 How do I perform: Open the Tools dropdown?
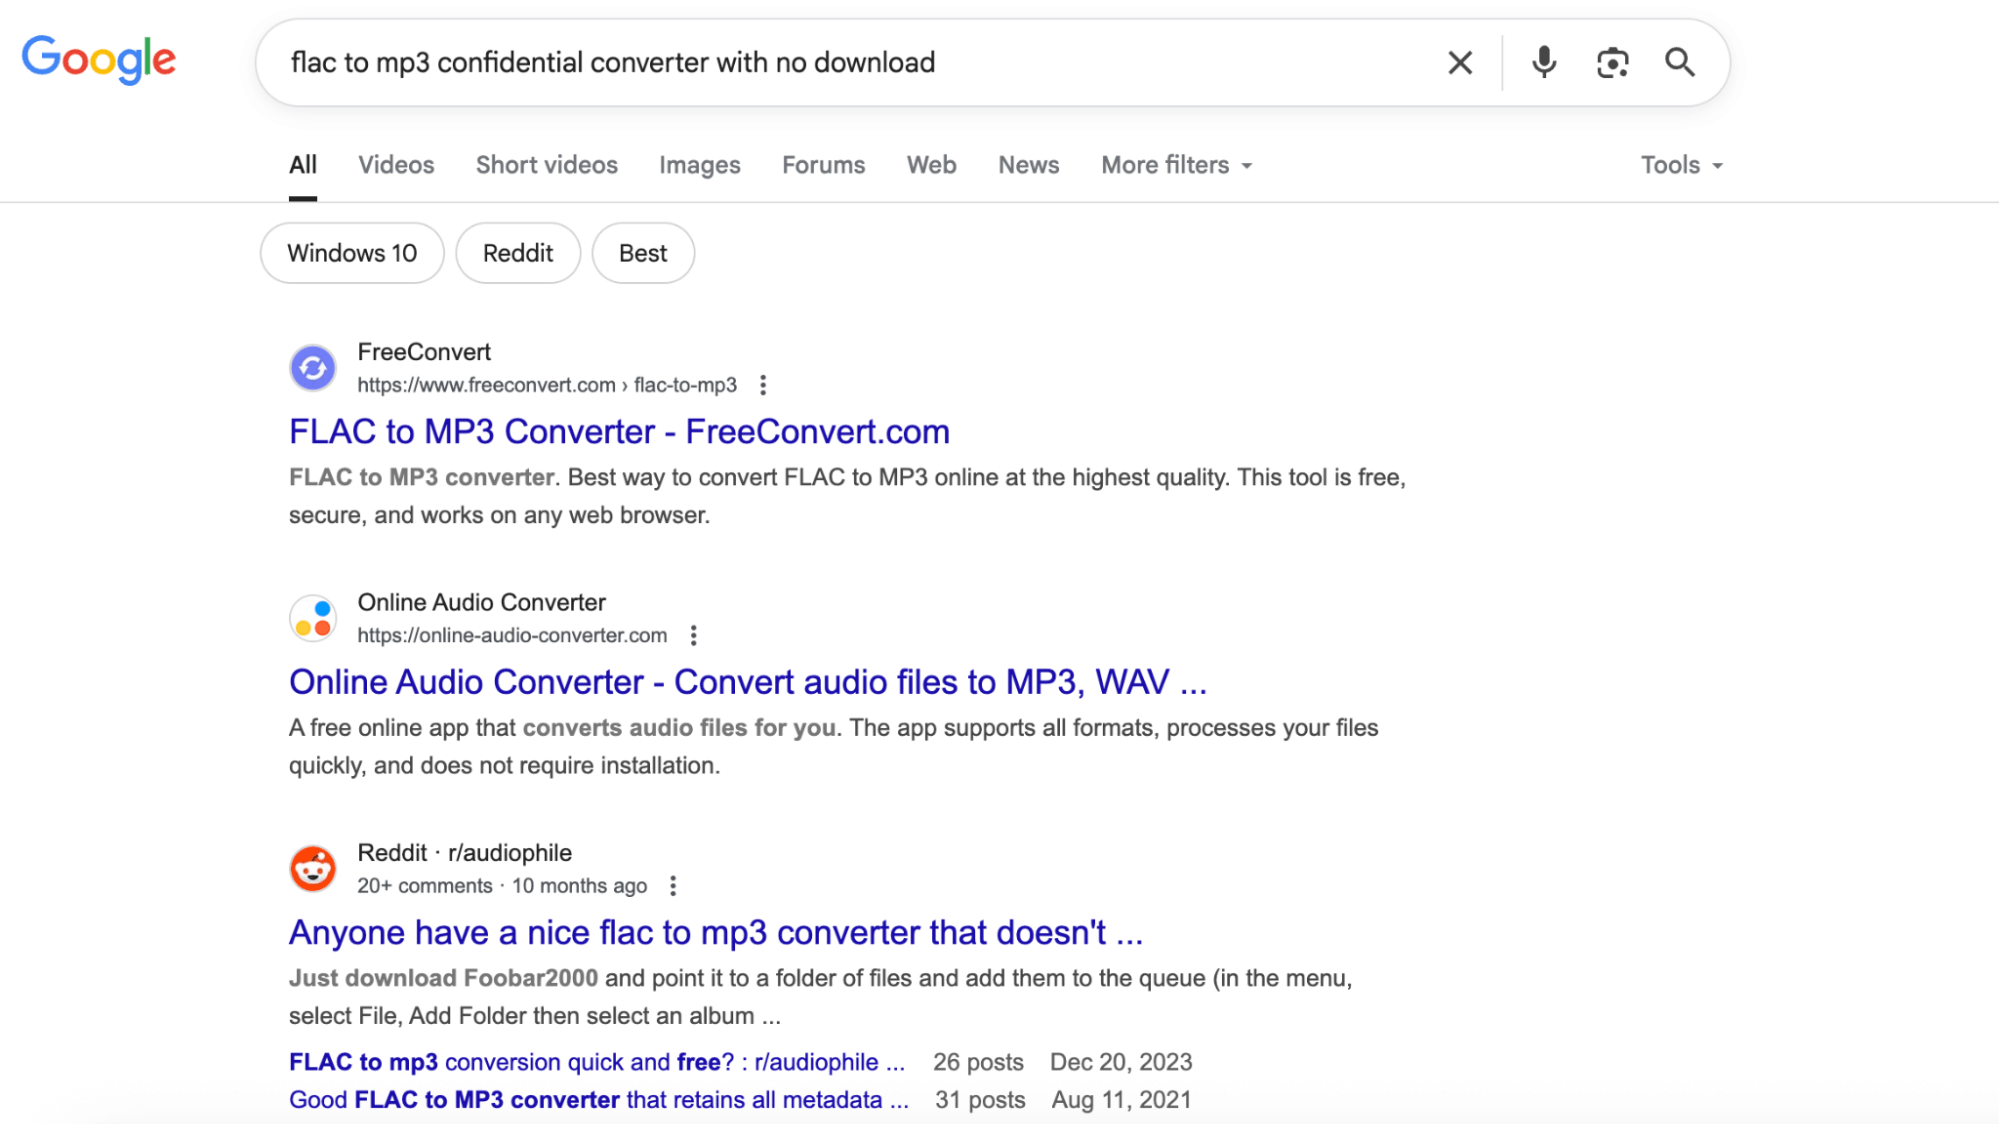[x=1681, y=165]
